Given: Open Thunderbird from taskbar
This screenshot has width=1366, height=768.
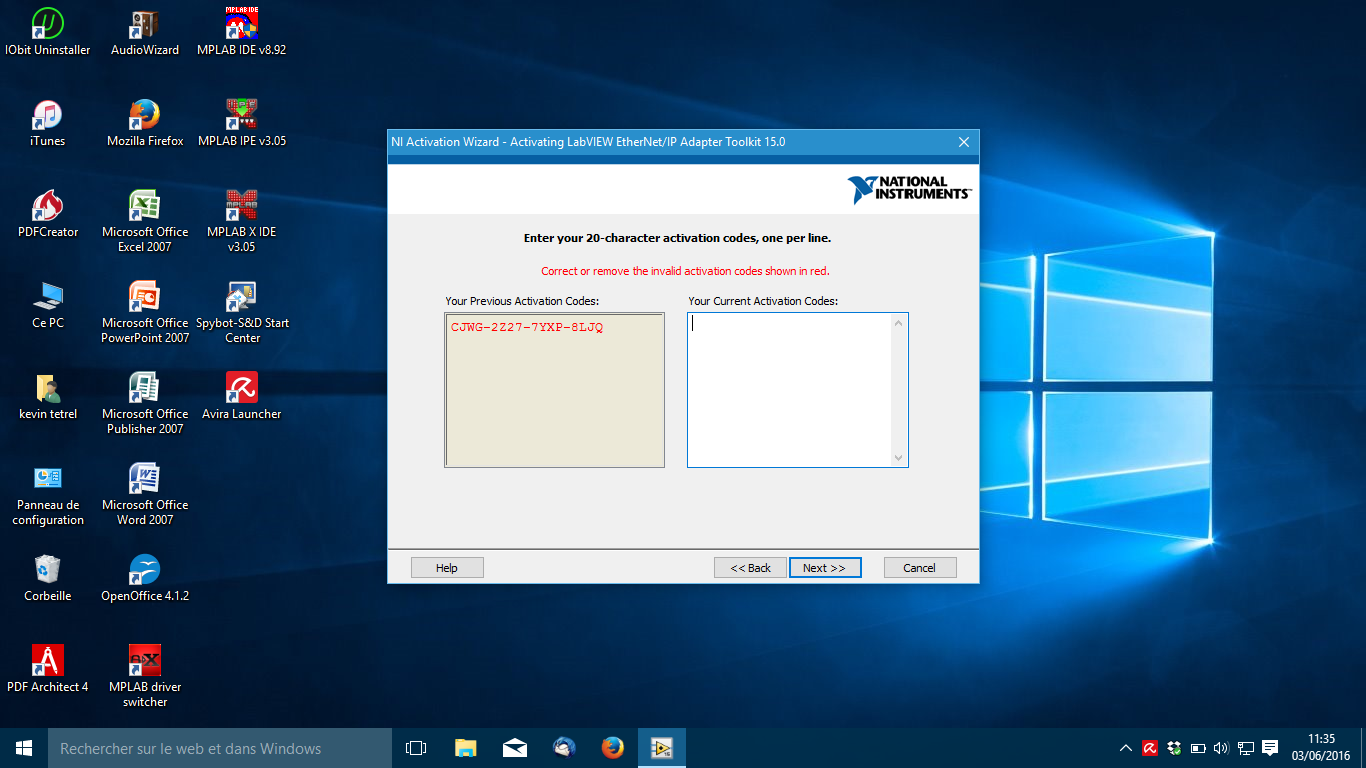Looking at the screenshot, I should (x=563, y=748).
